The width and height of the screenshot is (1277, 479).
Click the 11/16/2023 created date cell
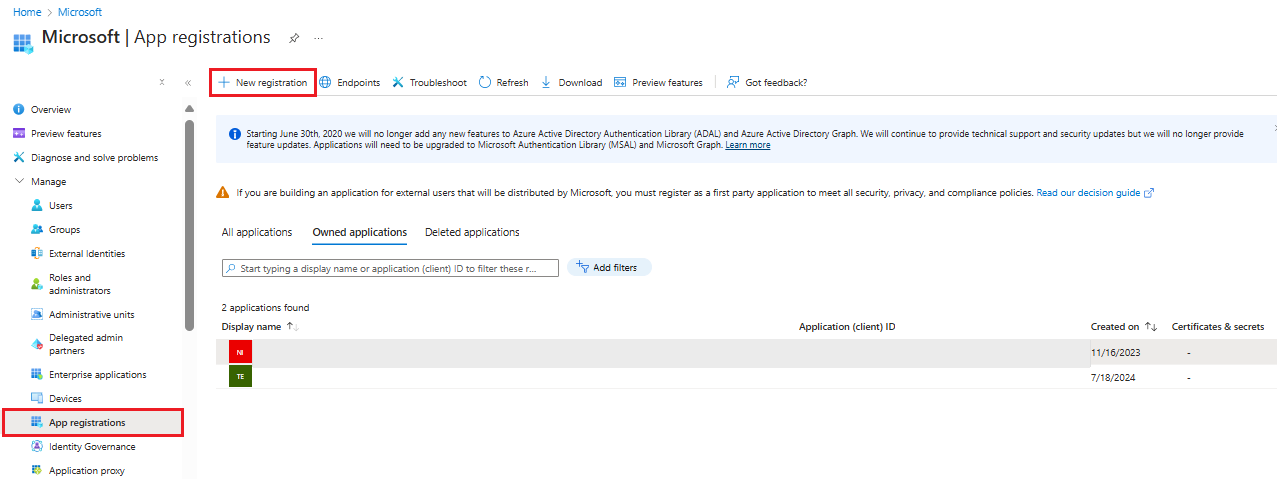coord(1115,352)
